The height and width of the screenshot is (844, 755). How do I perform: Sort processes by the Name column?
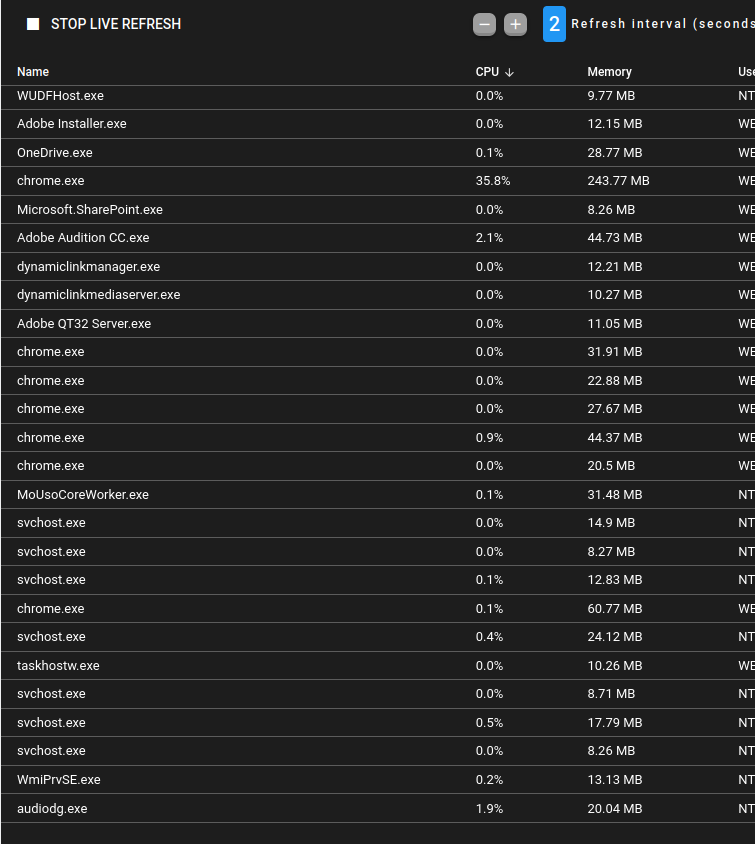(x=32, y=71)
